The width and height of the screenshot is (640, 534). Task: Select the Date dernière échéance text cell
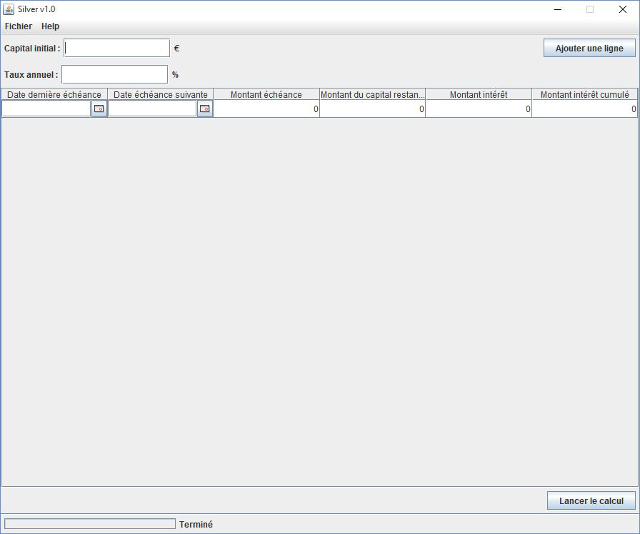(x=46, y=109)
